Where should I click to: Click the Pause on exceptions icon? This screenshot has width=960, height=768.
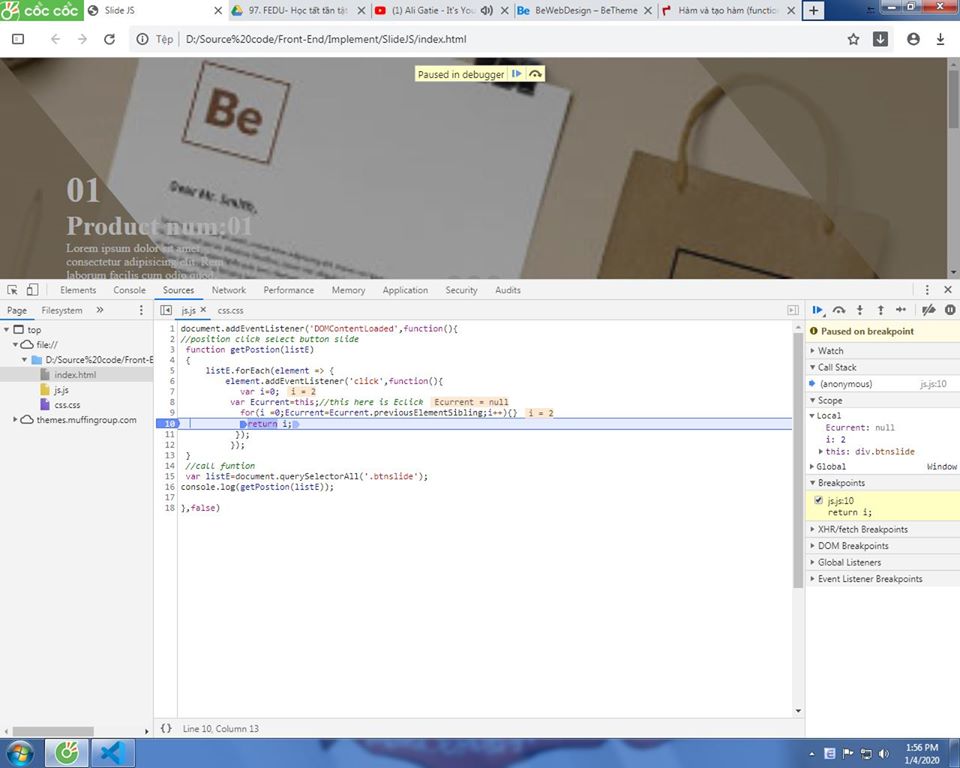pyautogui.click(x=948, y=310)
